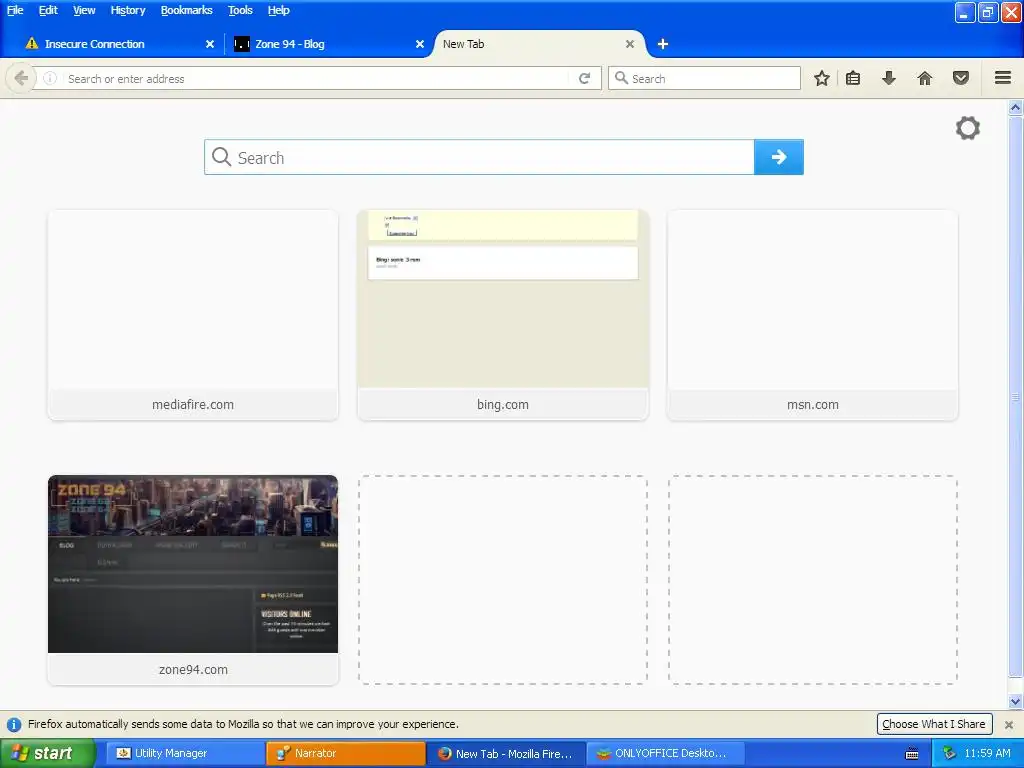
Task: Open the Edit menu
Action: click(48, 10)
